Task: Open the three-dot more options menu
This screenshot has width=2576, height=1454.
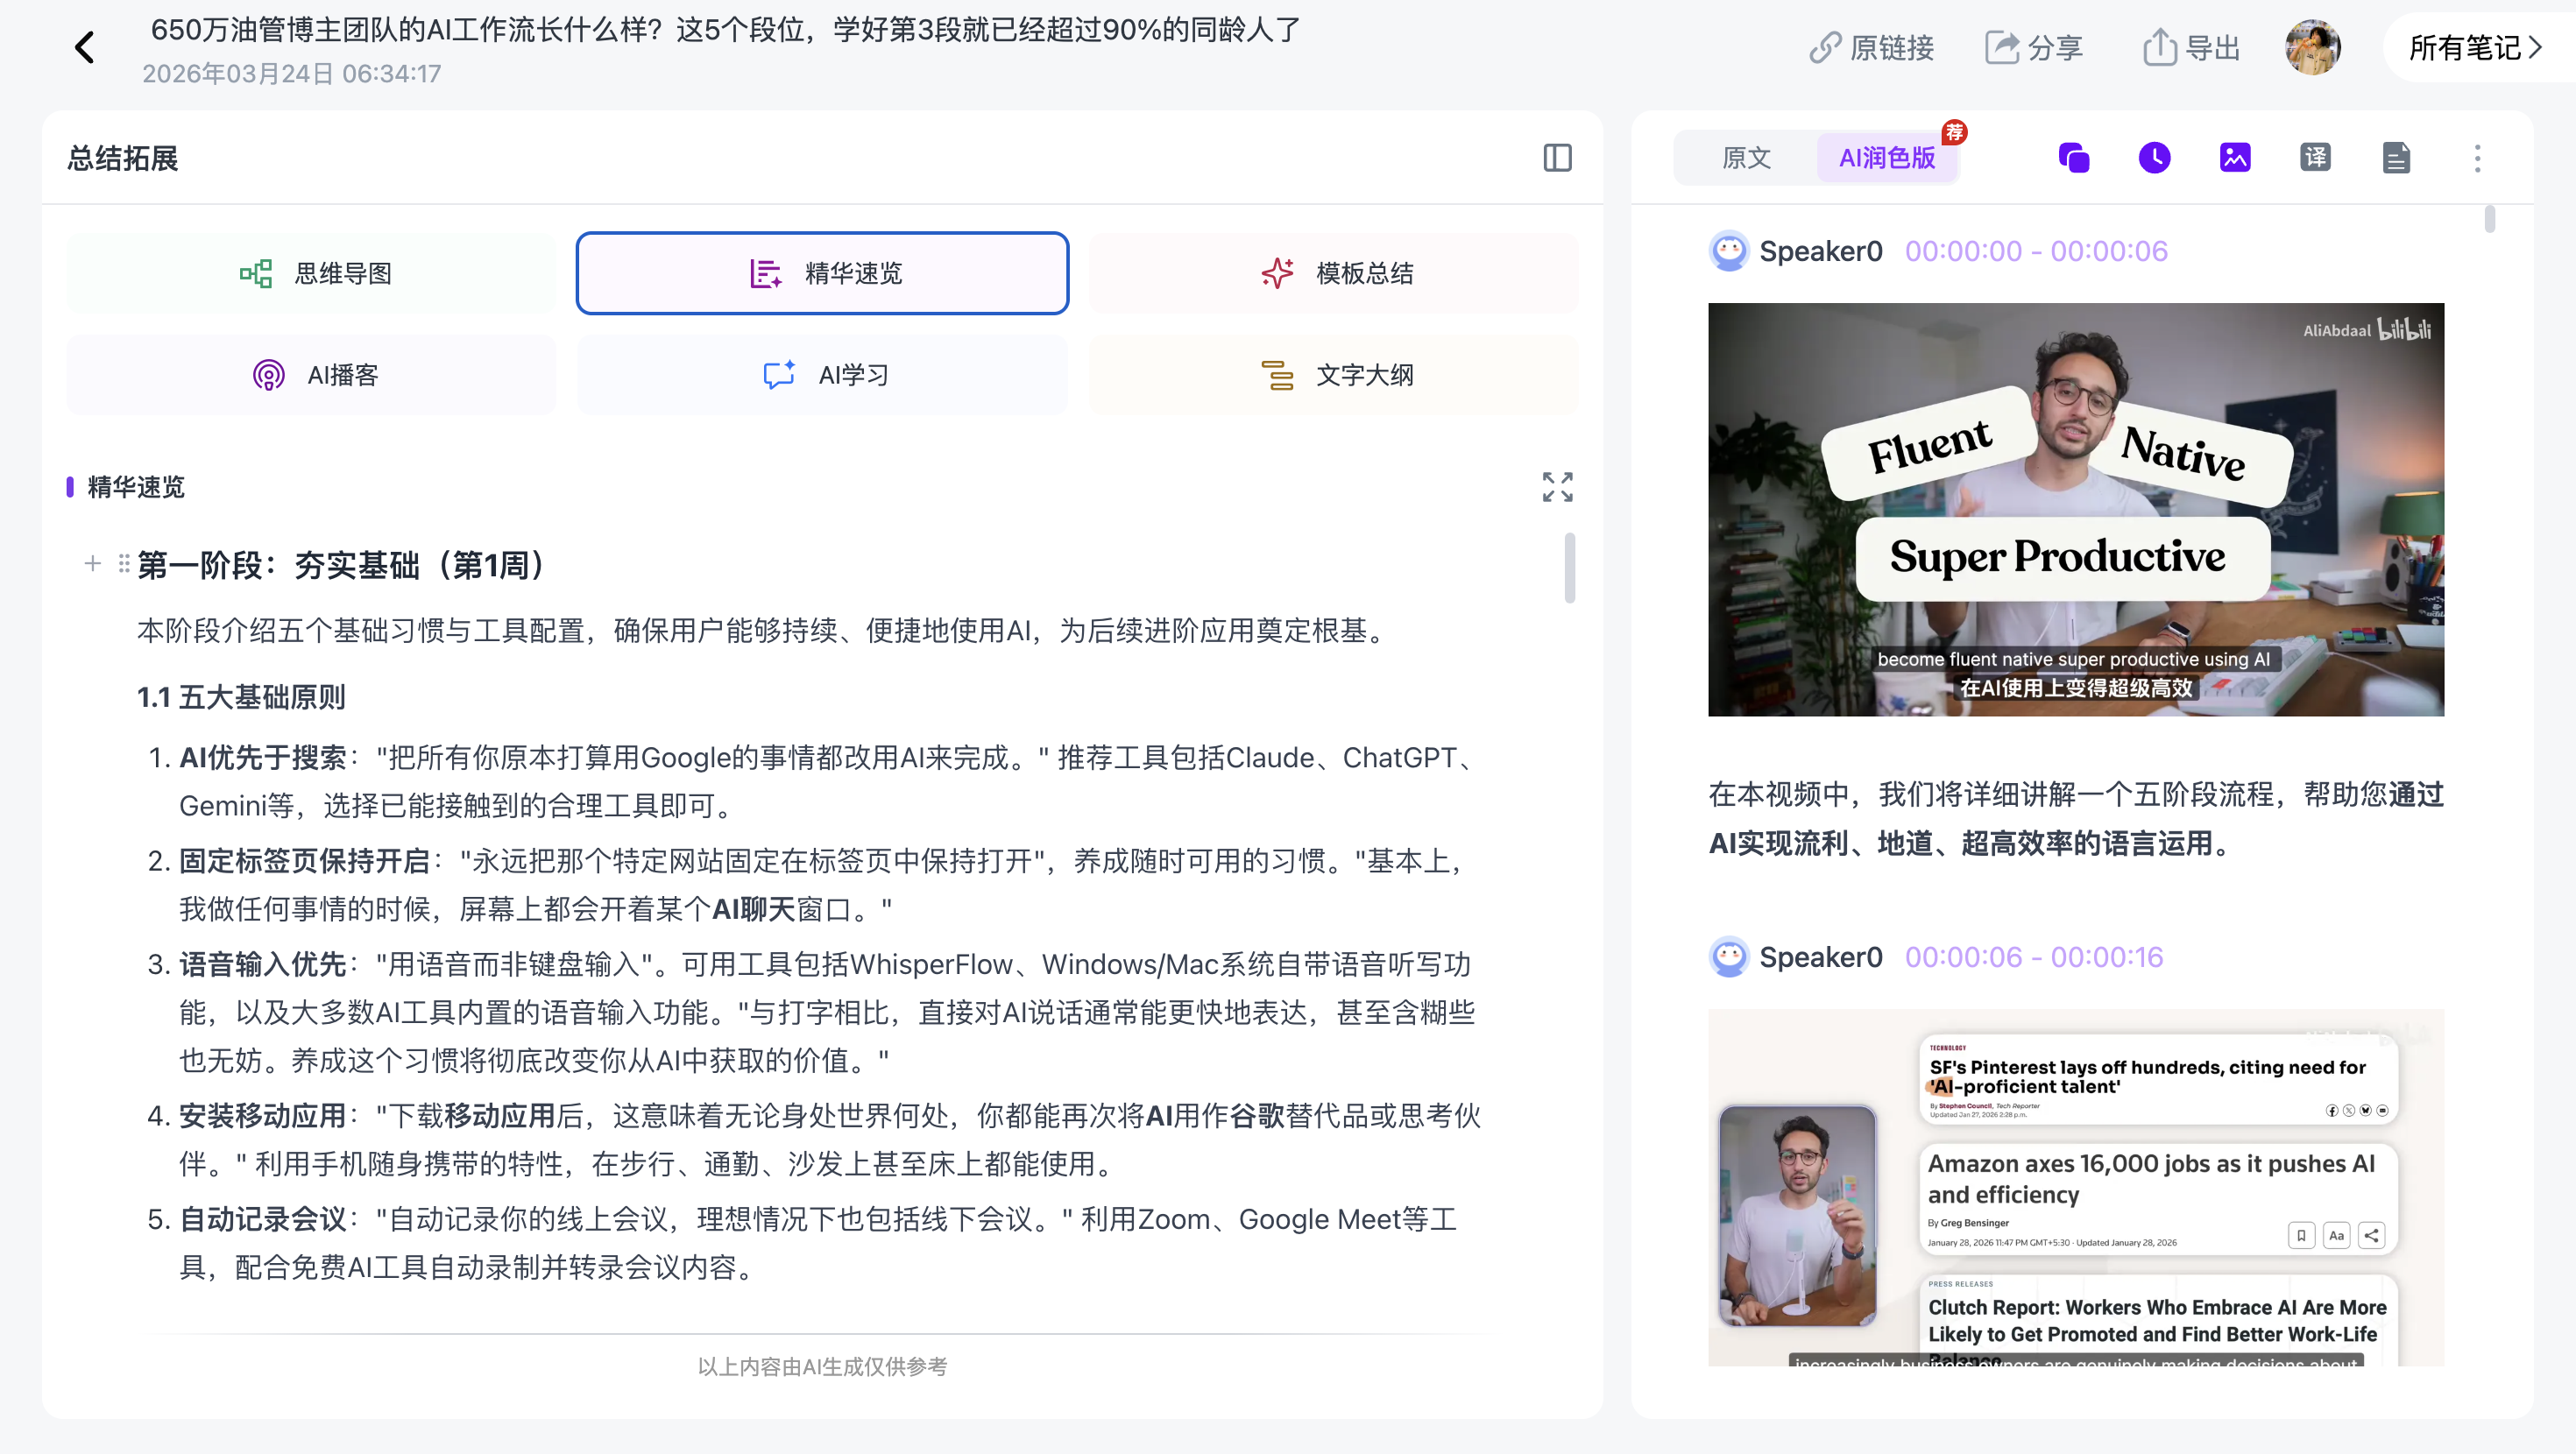Action: [x=2477, y=158]
